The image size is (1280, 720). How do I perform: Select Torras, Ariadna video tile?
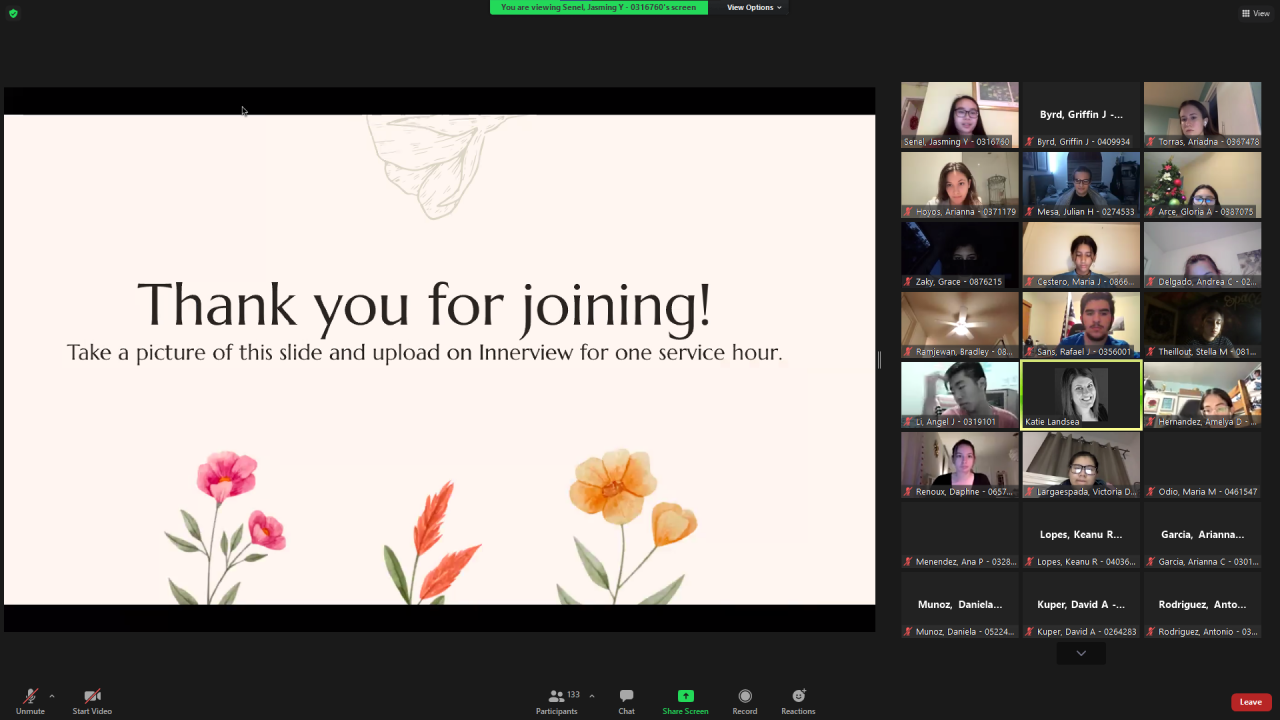tap(1202, 115)
